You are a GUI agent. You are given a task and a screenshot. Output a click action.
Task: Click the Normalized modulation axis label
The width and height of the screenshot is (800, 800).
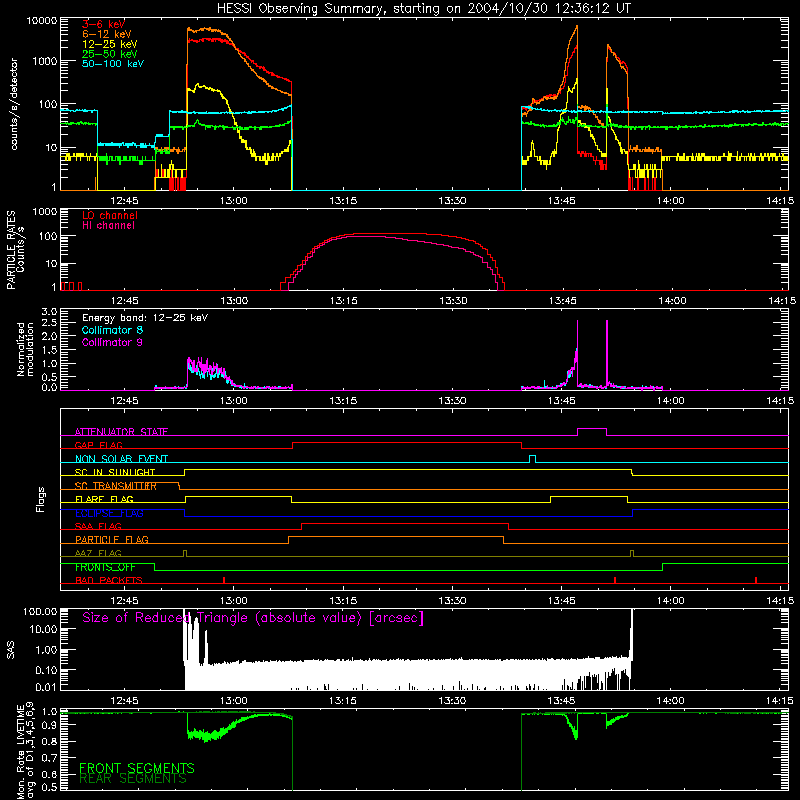click(25, 349)
